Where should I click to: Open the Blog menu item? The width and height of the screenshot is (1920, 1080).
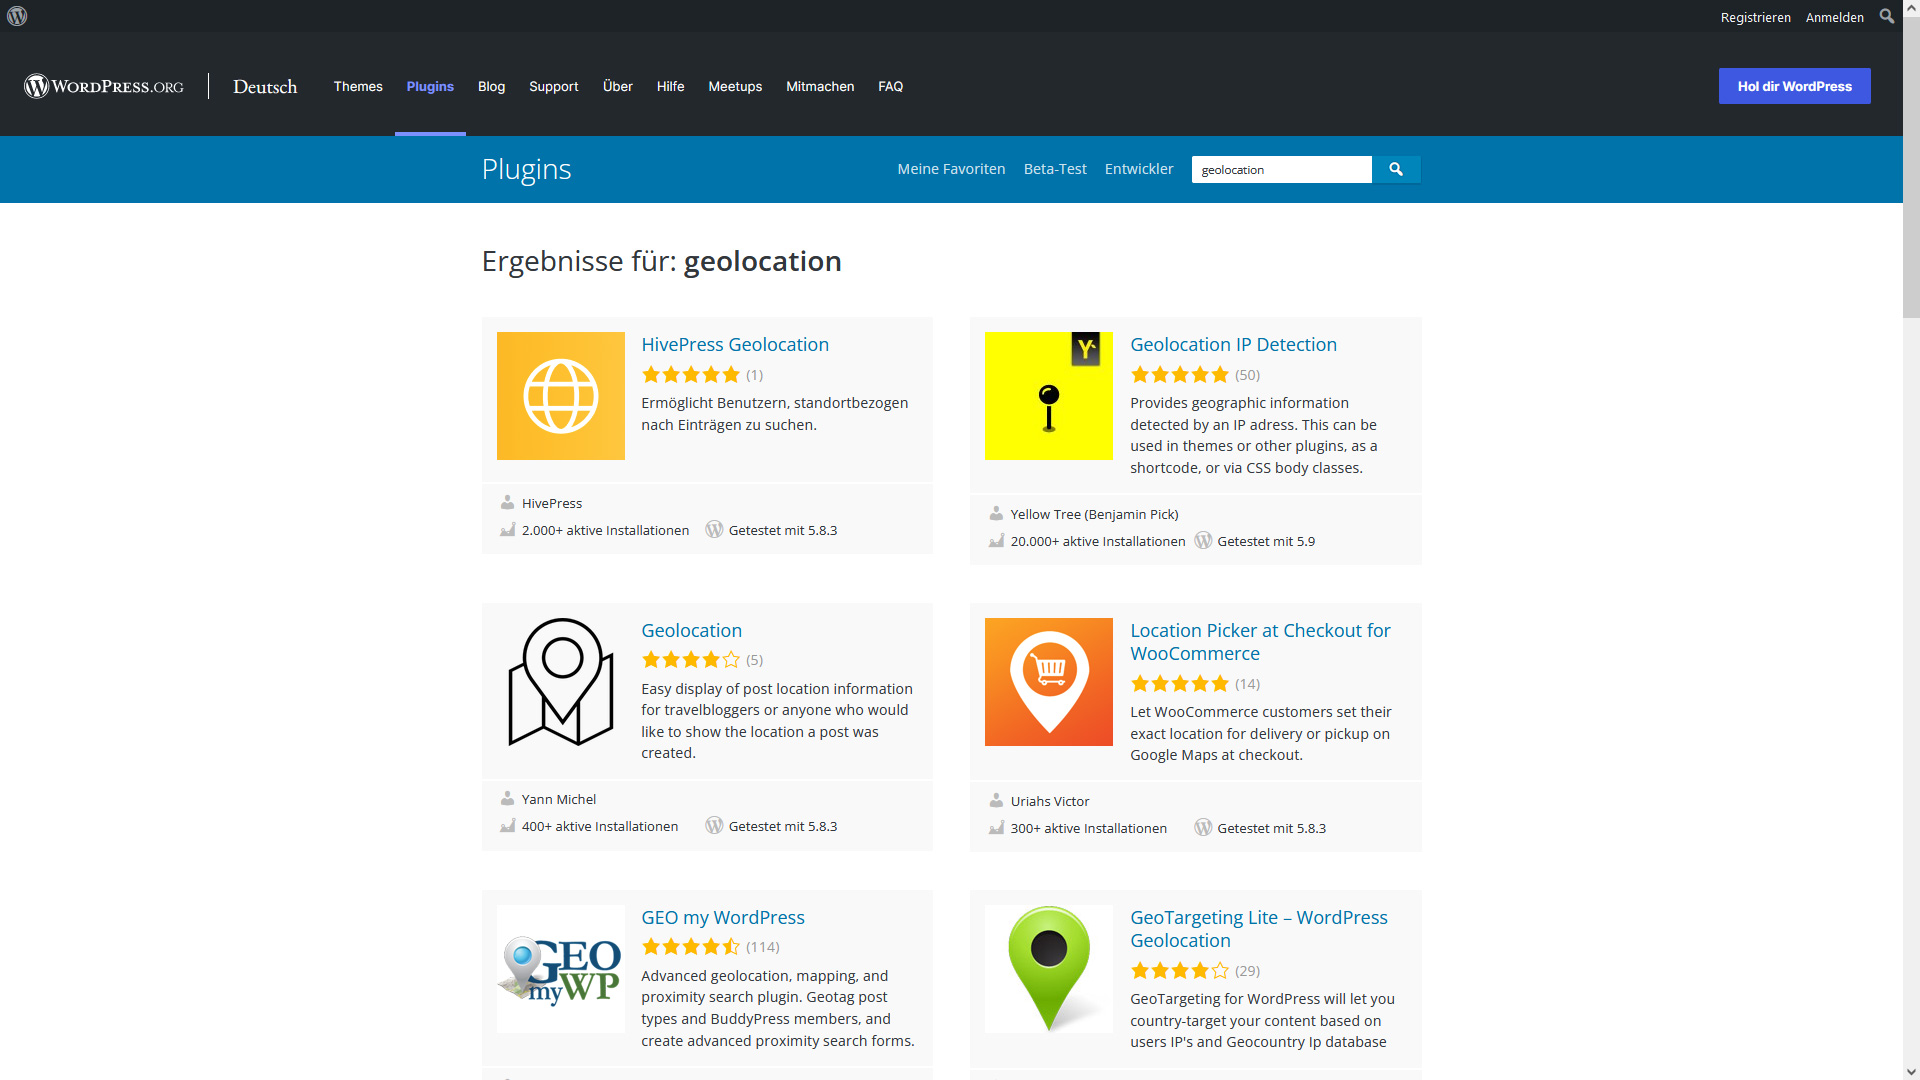click(x=491, y=86)
